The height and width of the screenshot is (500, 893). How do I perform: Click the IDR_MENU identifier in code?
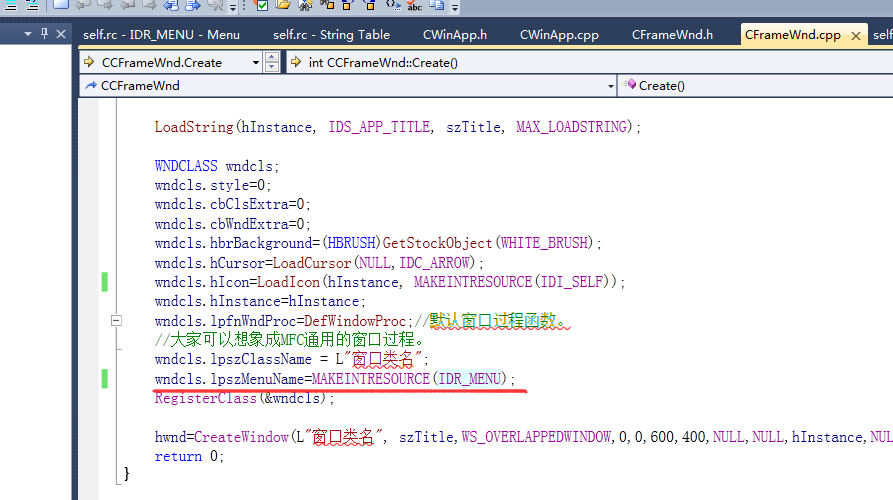pyautogui.click(x=470, y=379)
